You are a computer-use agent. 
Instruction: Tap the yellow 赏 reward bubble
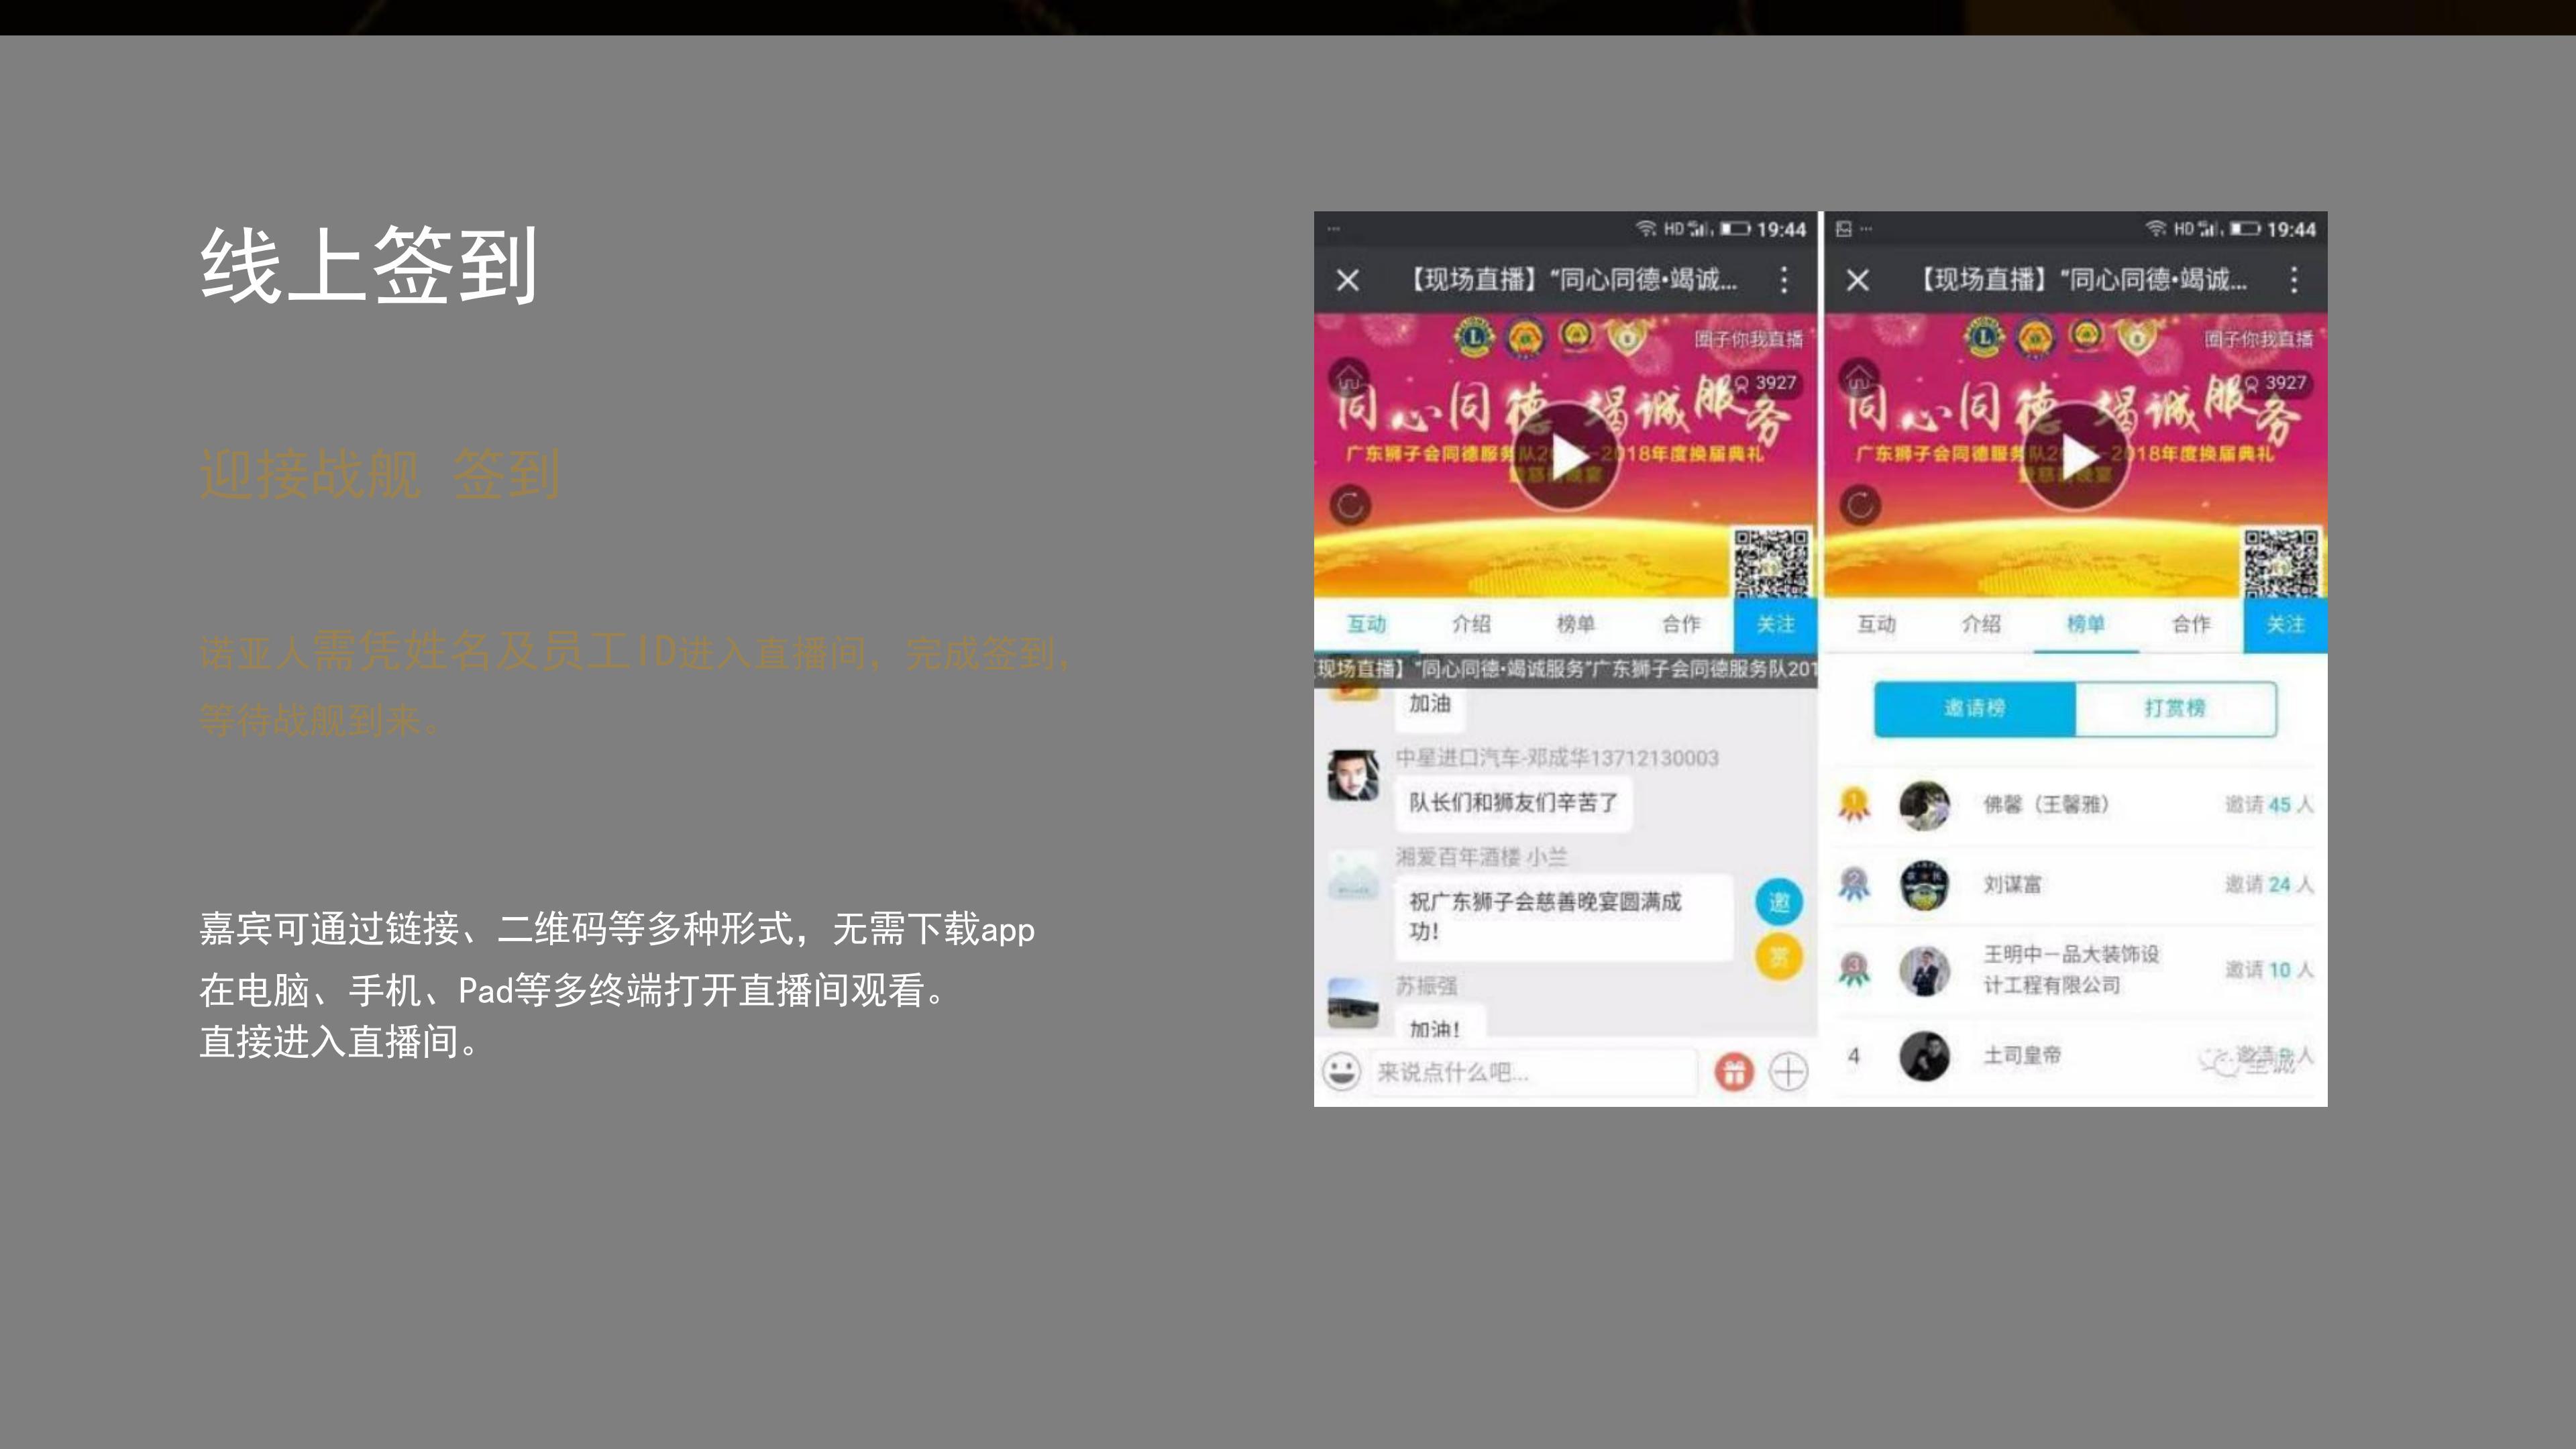[1779, 957]
